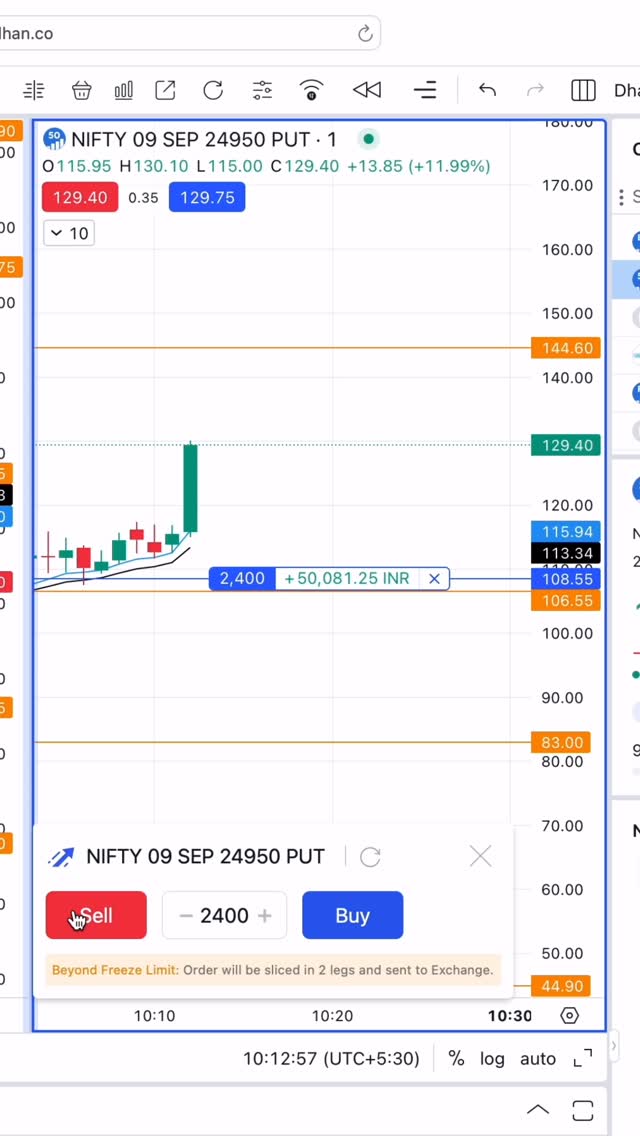Open the chart layout selector icon

click(583, 91)
